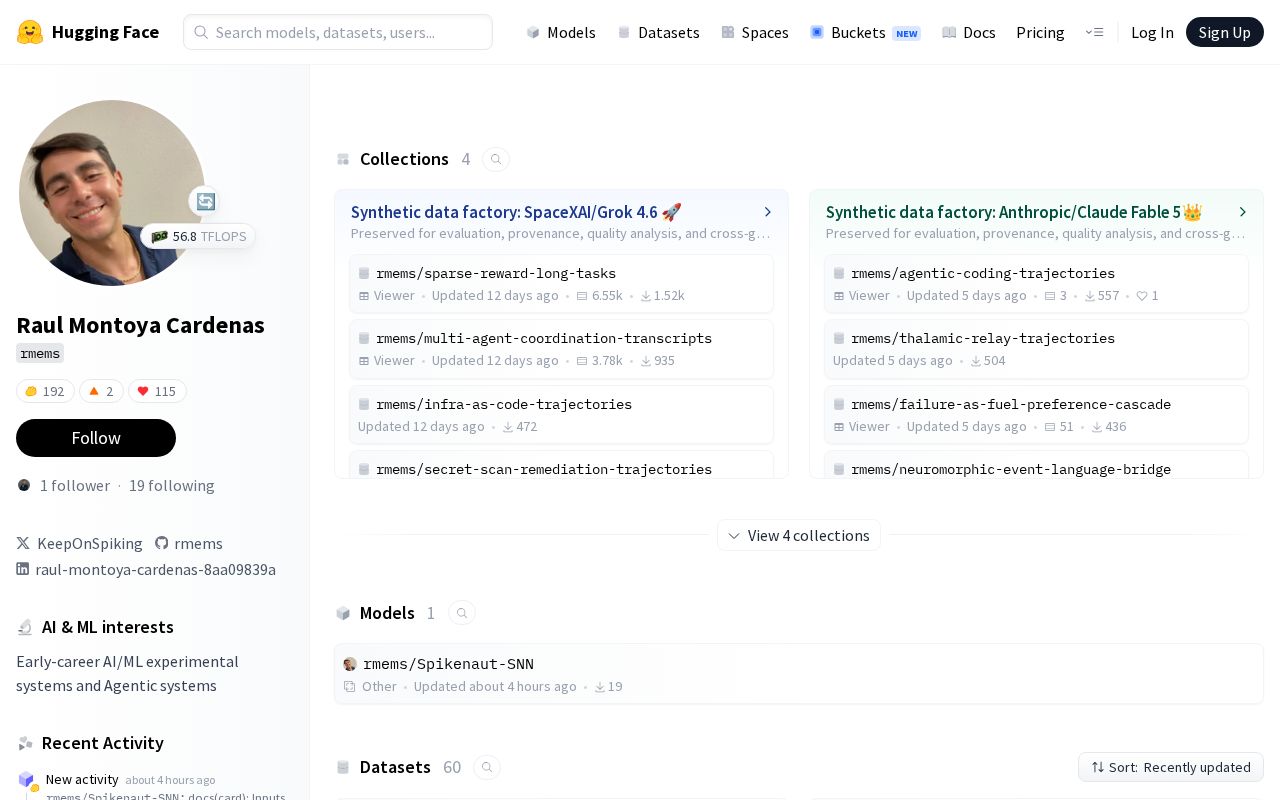The image size is (1280, 800).
Task: Click the follower avatar icon
Action: point(24,485)
